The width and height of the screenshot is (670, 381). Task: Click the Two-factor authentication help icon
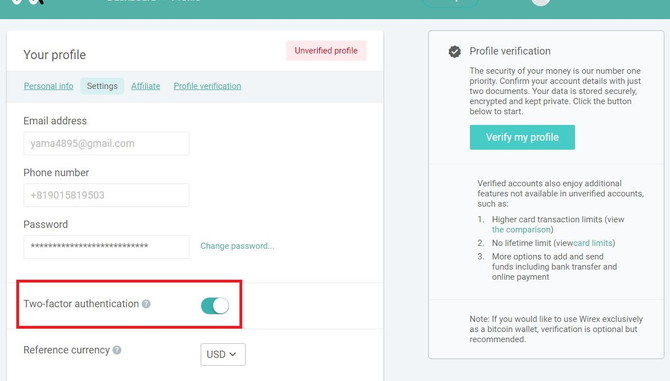click(146, 304)
